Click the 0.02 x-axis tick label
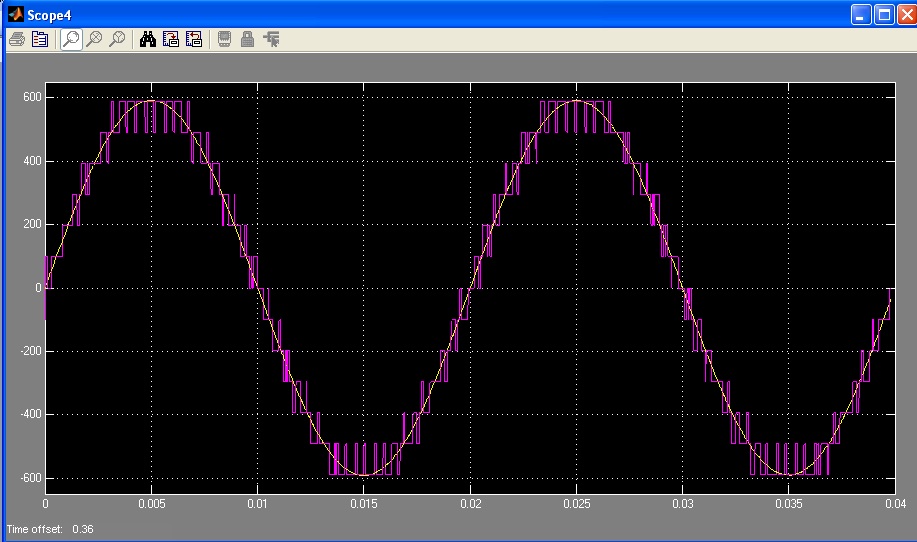Viewport: 917px width, 542px height. pos(470,503)
